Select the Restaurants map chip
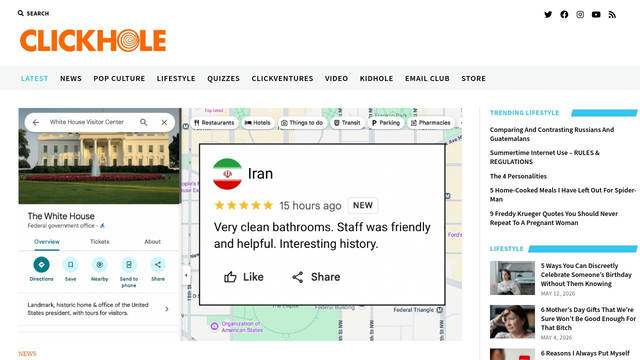 click(x=214, y=123)
